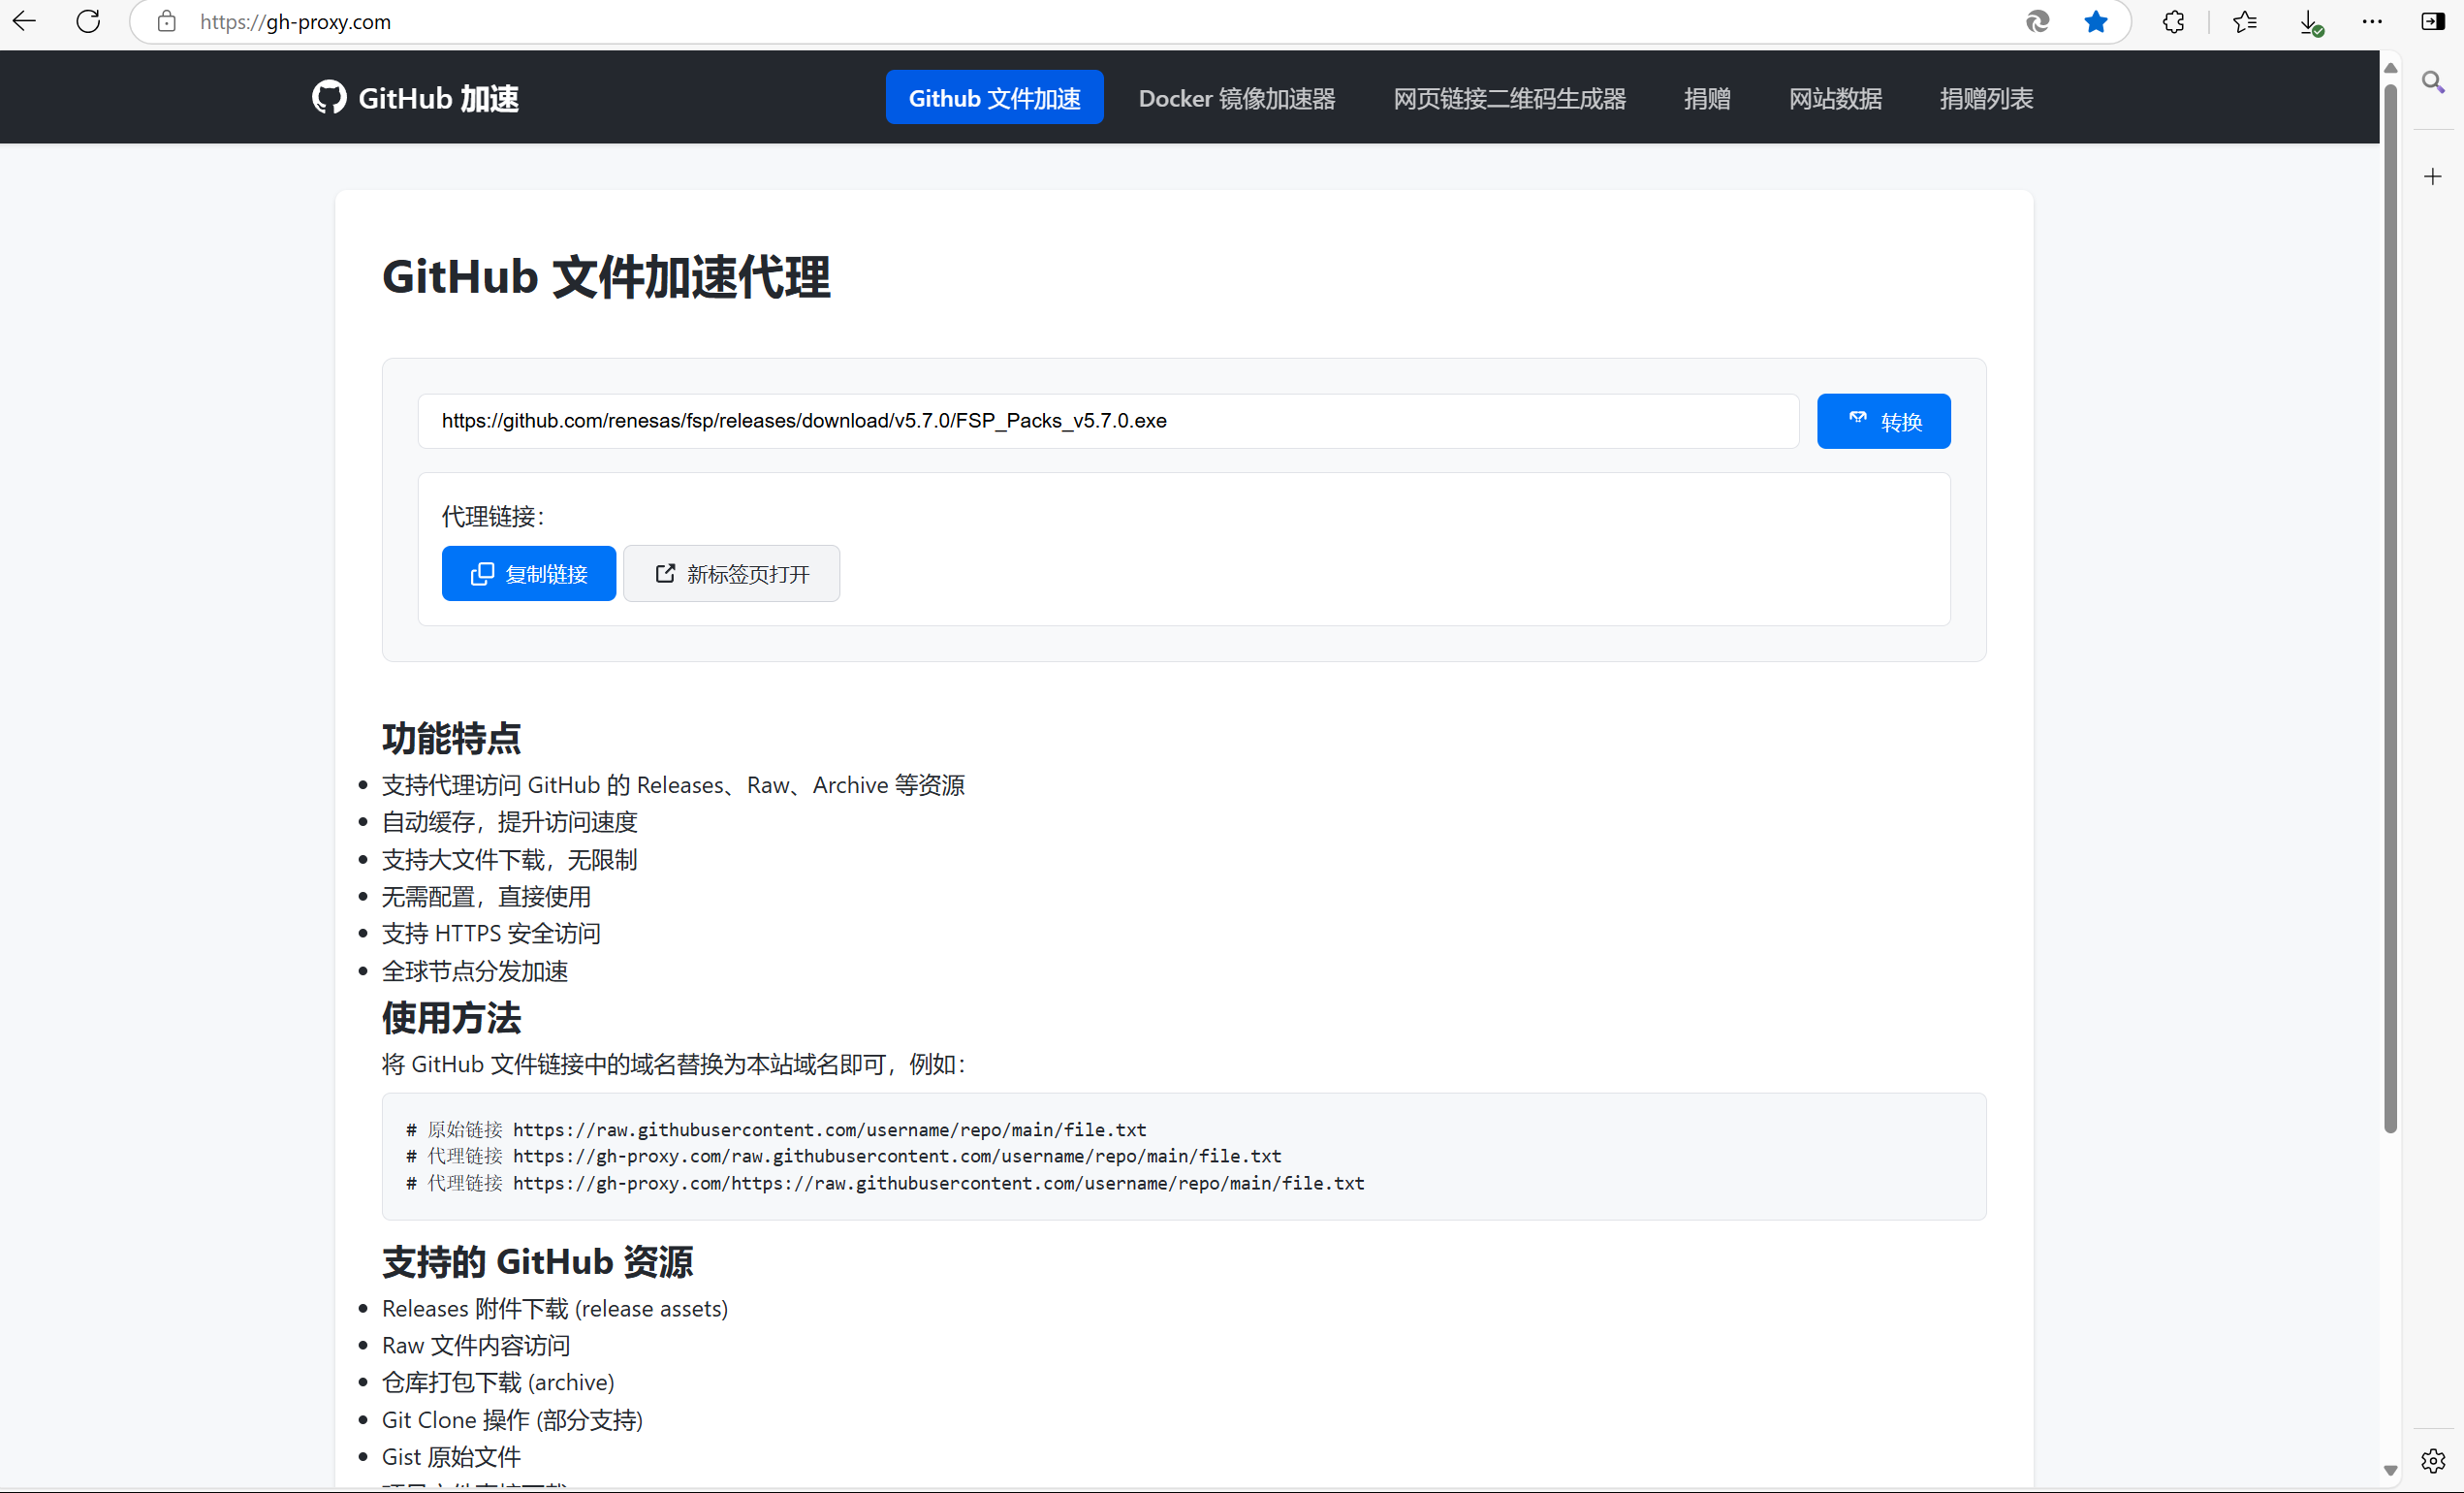
Task: Open the 捐赠列表 menu item
Action: click(1986, 98)
